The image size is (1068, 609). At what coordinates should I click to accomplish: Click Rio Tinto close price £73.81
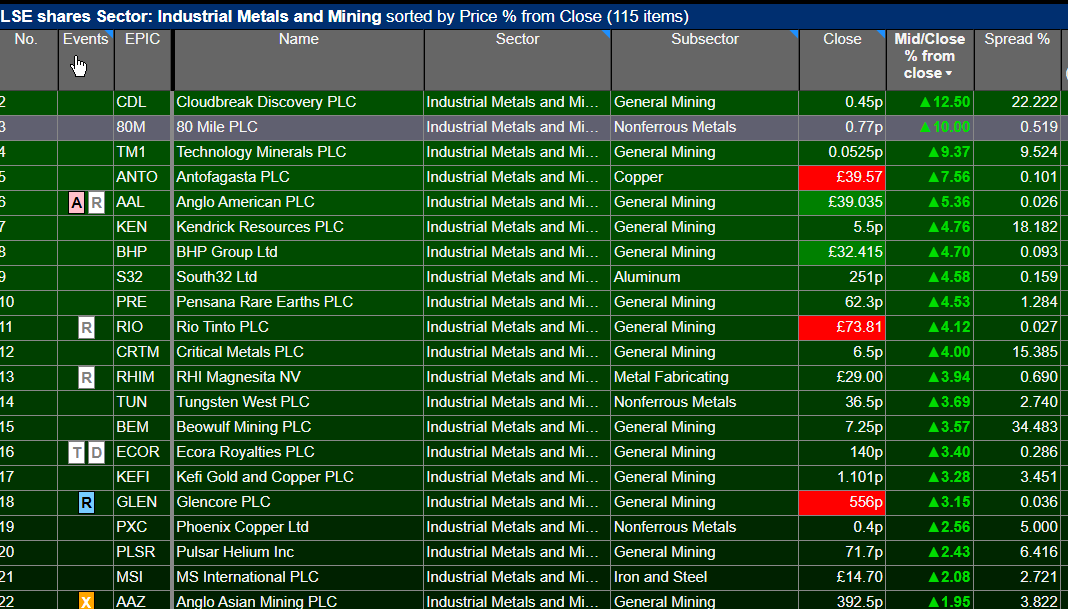(842, 328)
